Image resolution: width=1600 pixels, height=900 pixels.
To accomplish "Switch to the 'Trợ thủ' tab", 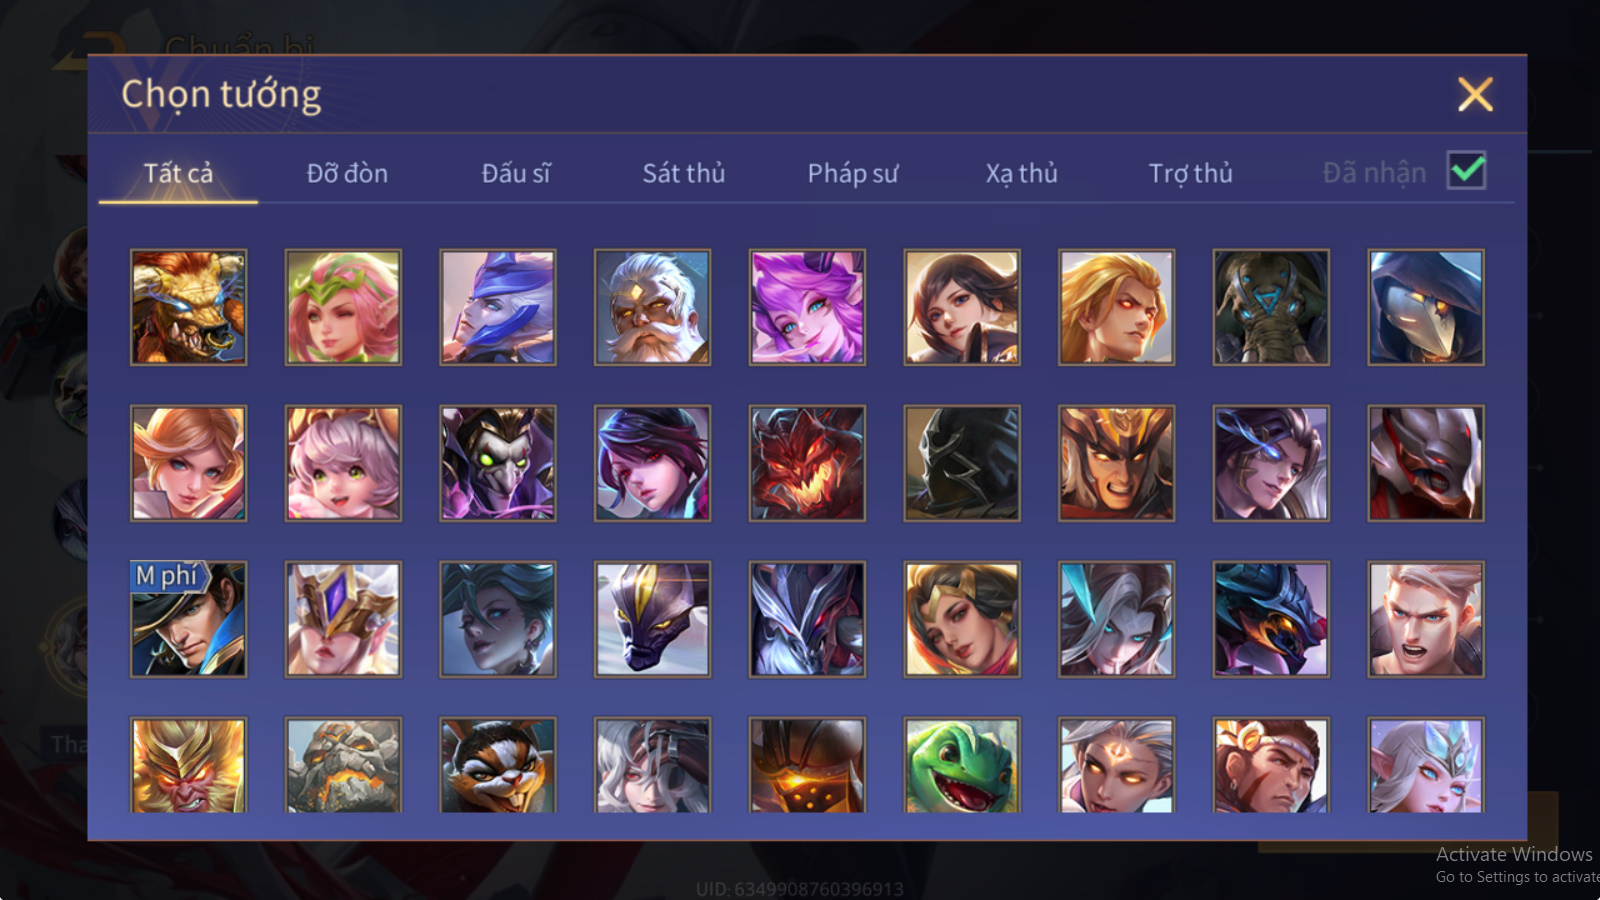I will click(x=1190, y=173).
